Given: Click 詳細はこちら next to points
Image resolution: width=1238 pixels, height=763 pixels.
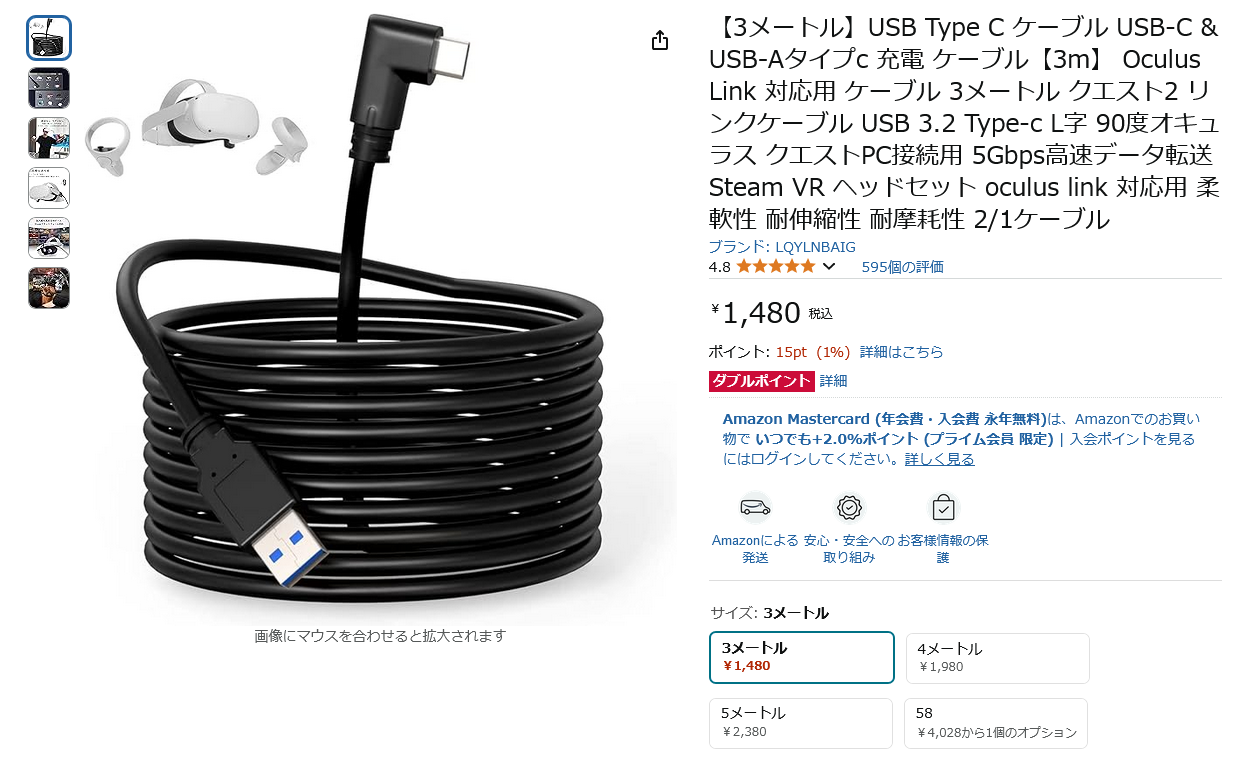Looking at the screenshot, I should click(901, 352).
